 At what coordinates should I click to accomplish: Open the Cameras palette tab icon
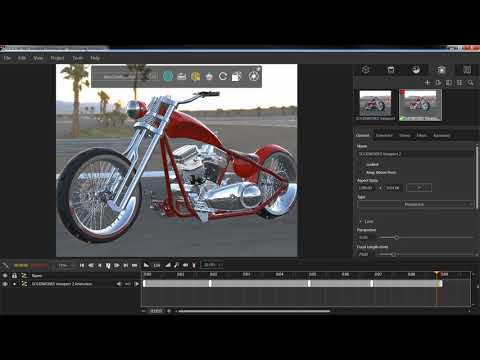click(441, 69)
